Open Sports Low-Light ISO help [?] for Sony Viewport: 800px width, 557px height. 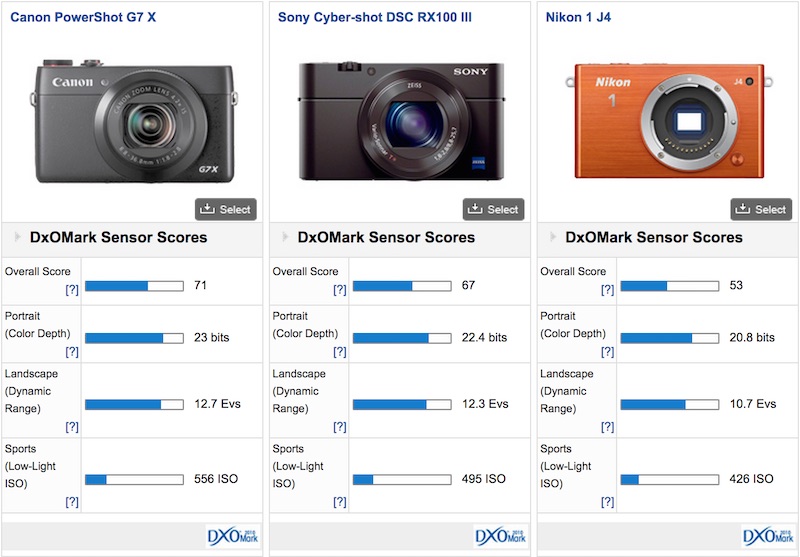click(x=340, y=502)
